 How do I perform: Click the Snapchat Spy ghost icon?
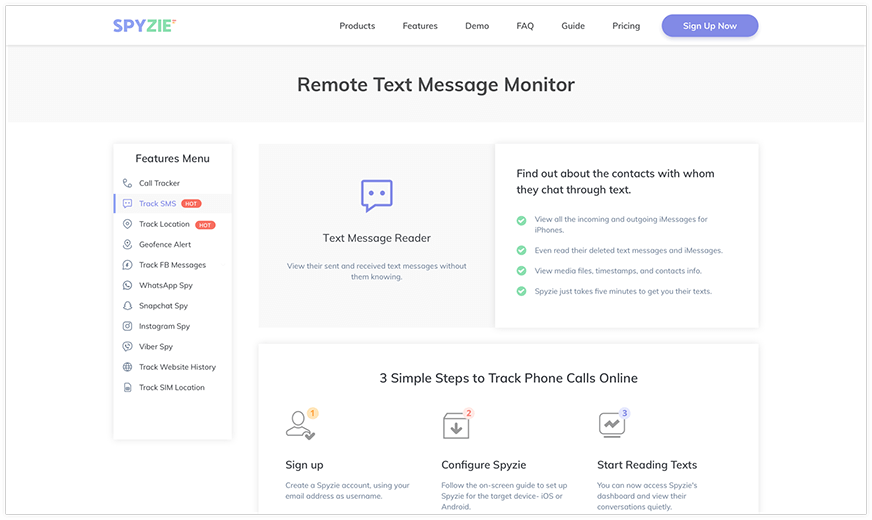pyautogui.click(x=127, y=306)
